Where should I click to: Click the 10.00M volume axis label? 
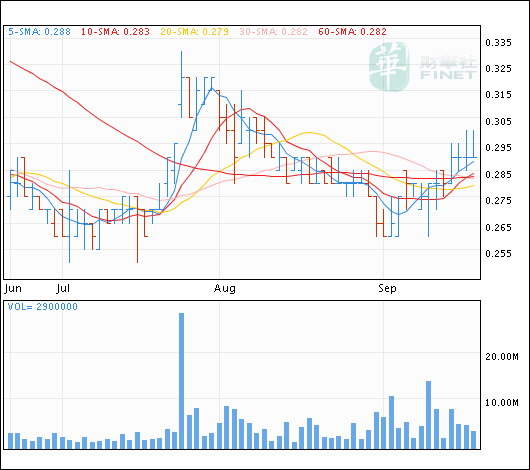(x=502, y=403)
